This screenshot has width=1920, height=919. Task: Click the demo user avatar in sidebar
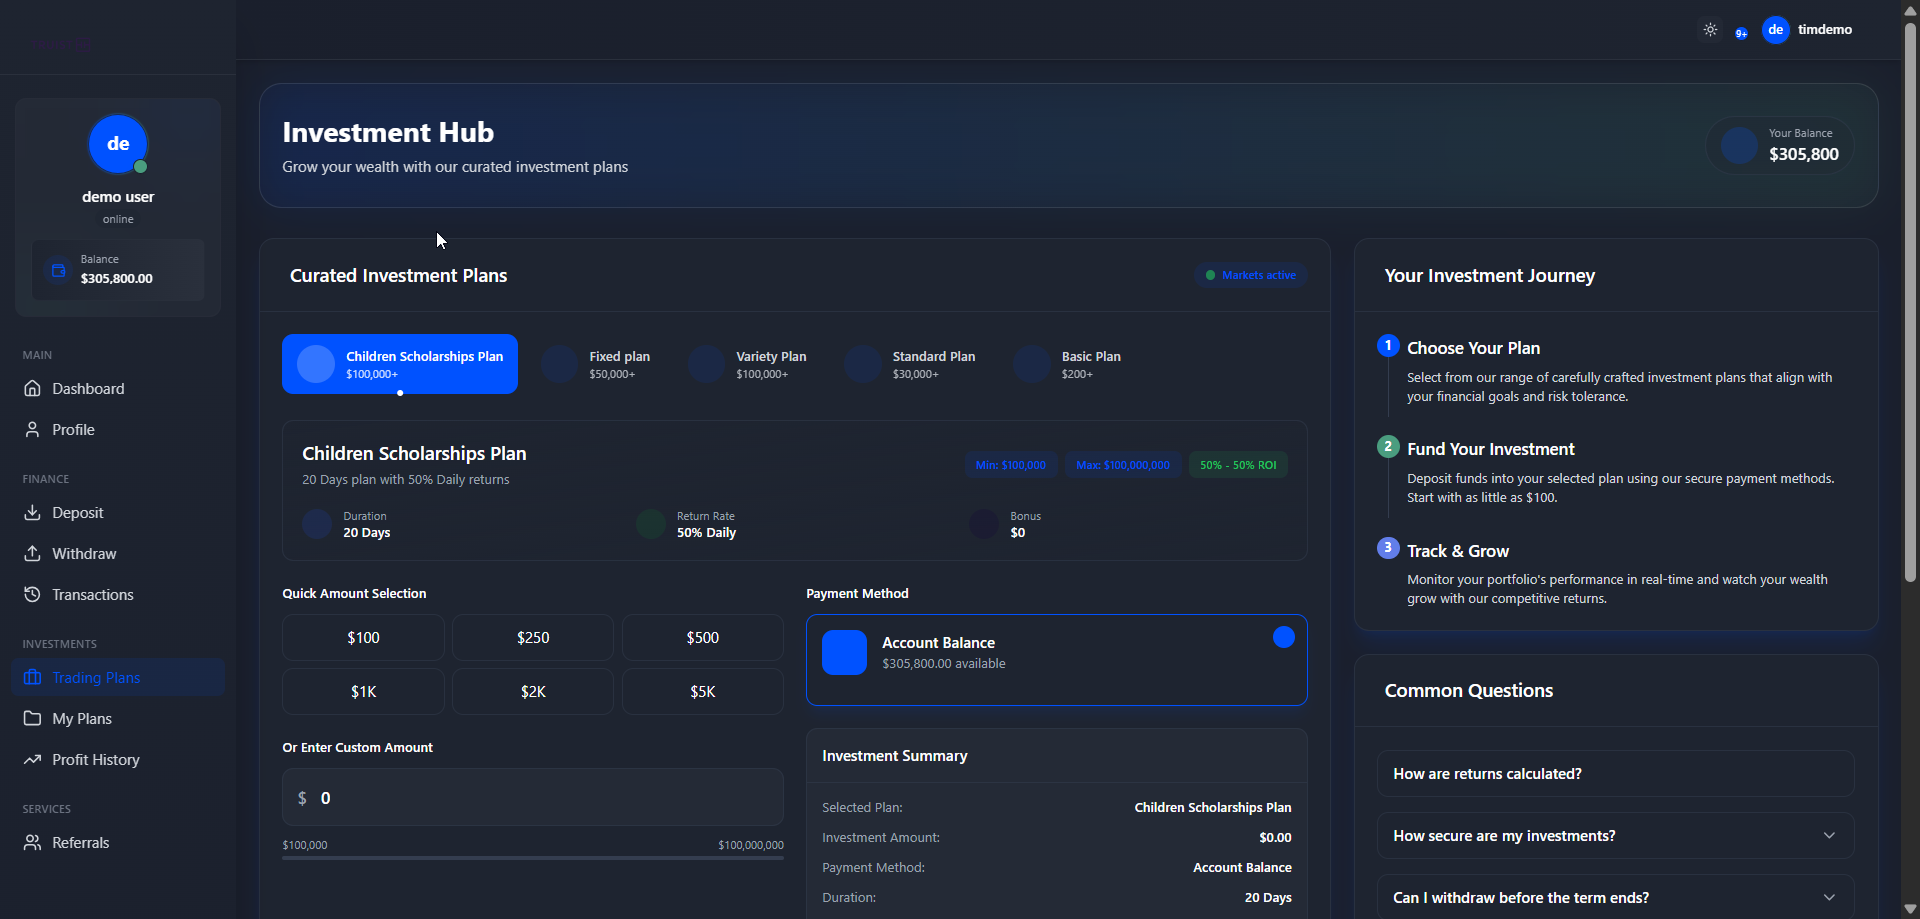click(118, 144)
